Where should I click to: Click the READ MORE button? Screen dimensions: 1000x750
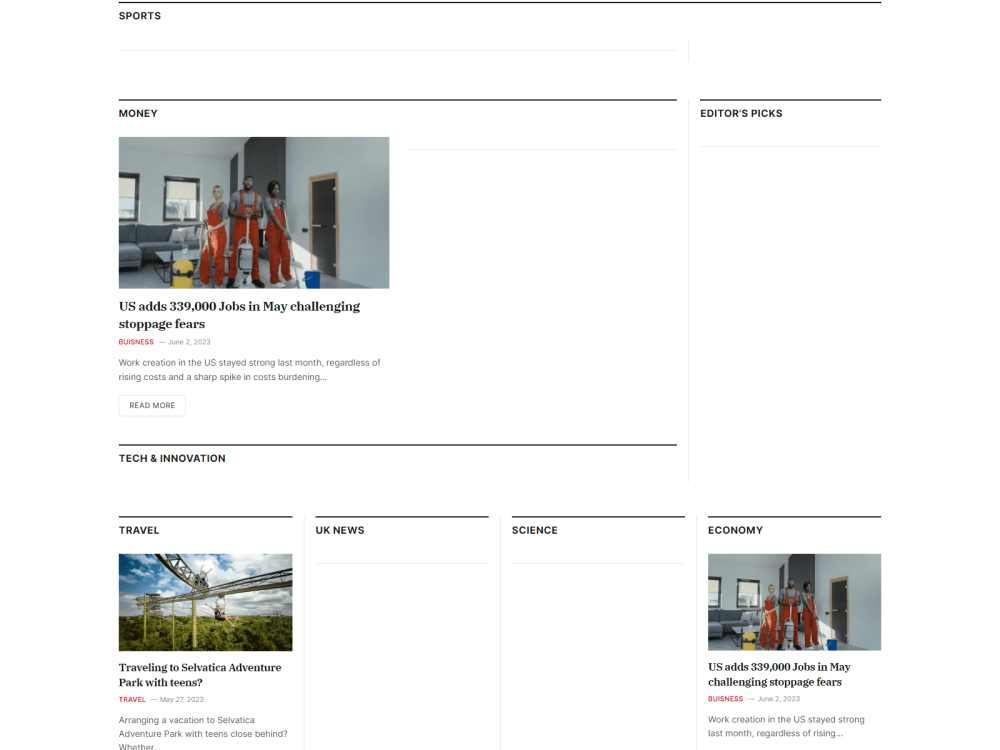152,405
